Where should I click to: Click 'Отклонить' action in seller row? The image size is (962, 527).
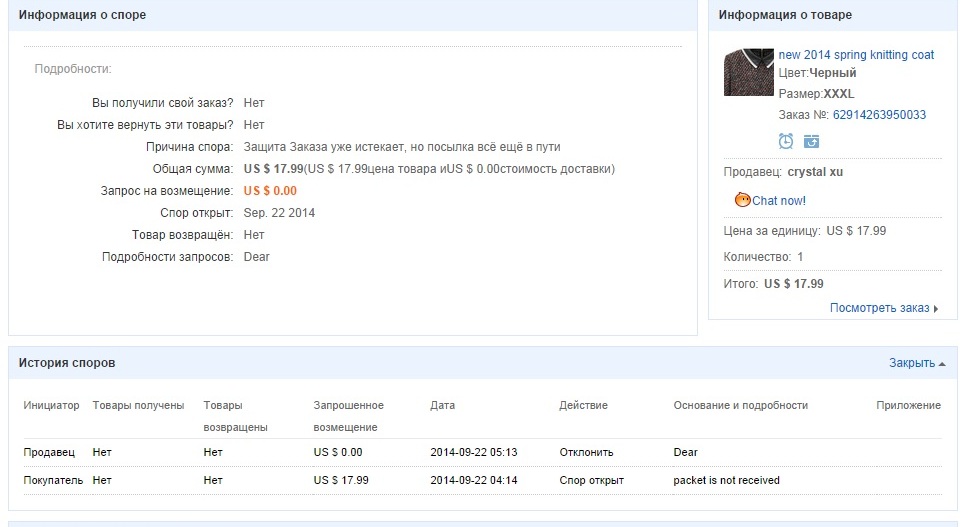click(x=586, y=452)
